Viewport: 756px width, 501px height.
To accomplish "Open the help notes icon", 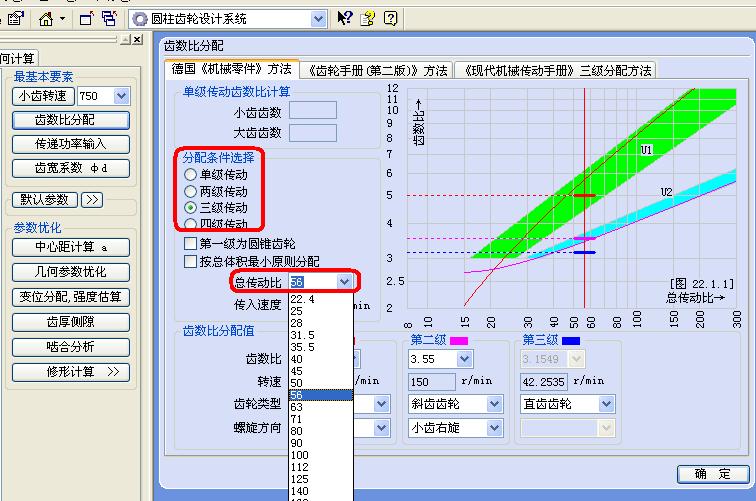I will pyautogui.click(x=368, y=19).
